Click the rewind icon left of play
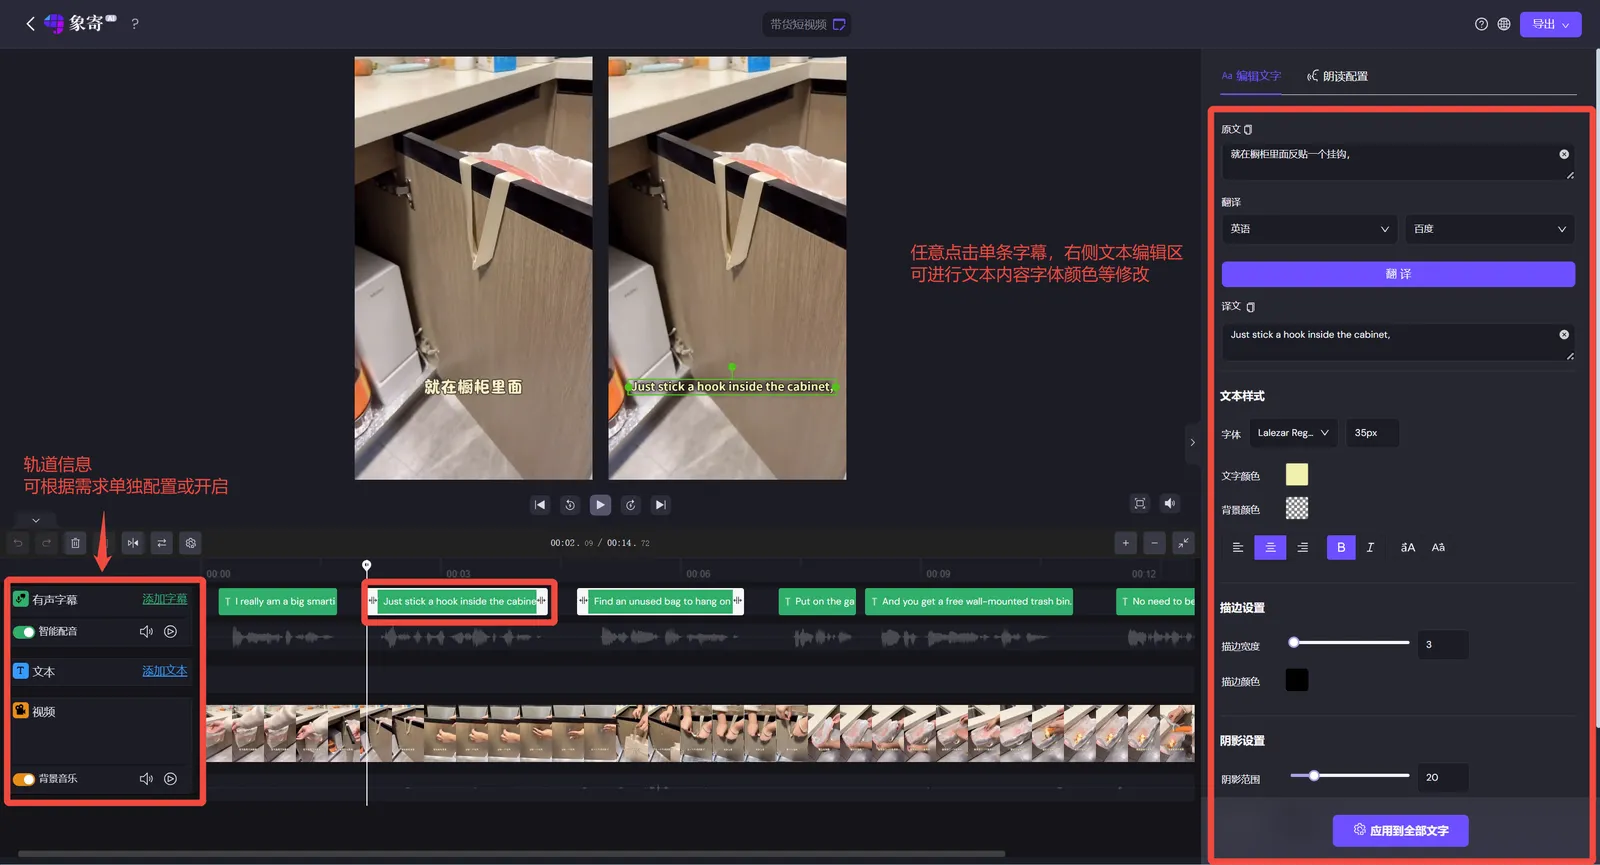The width and height of the screenshot is (1600, 865). click(x=570, y=505)
